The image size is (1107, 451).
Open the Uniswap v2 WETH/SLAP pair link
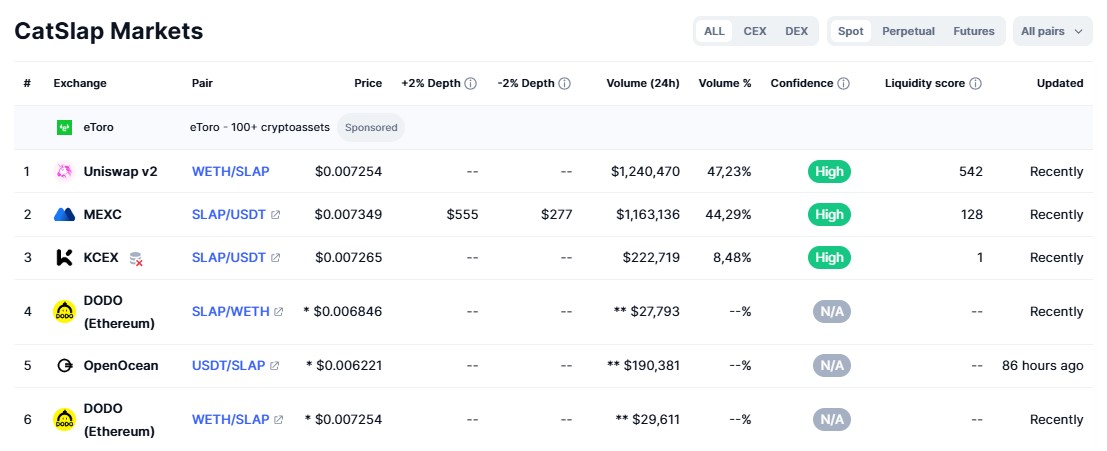point(230,172)
